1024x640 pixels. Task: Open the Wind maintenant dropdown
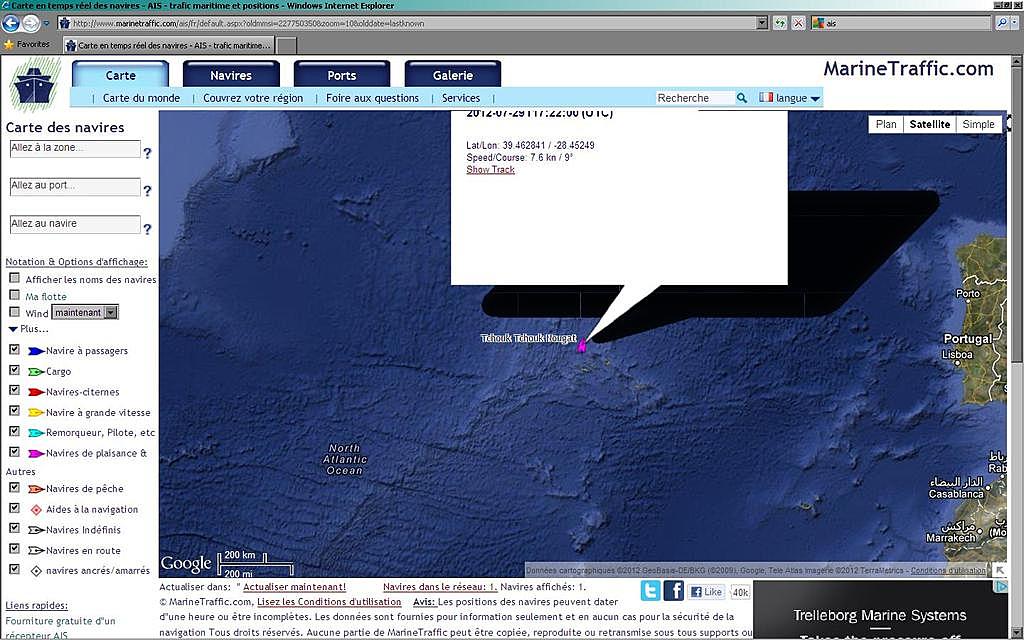pos(85,312)
